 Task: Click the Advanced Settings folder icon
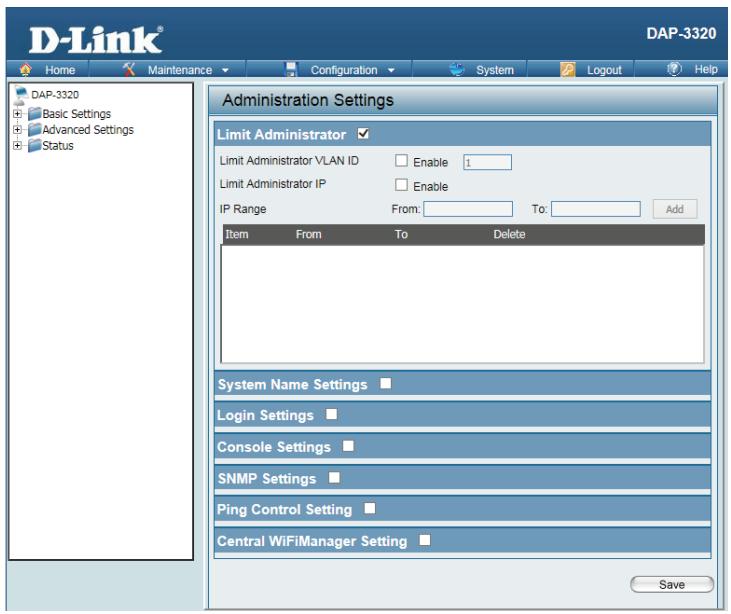click(34, 130)
